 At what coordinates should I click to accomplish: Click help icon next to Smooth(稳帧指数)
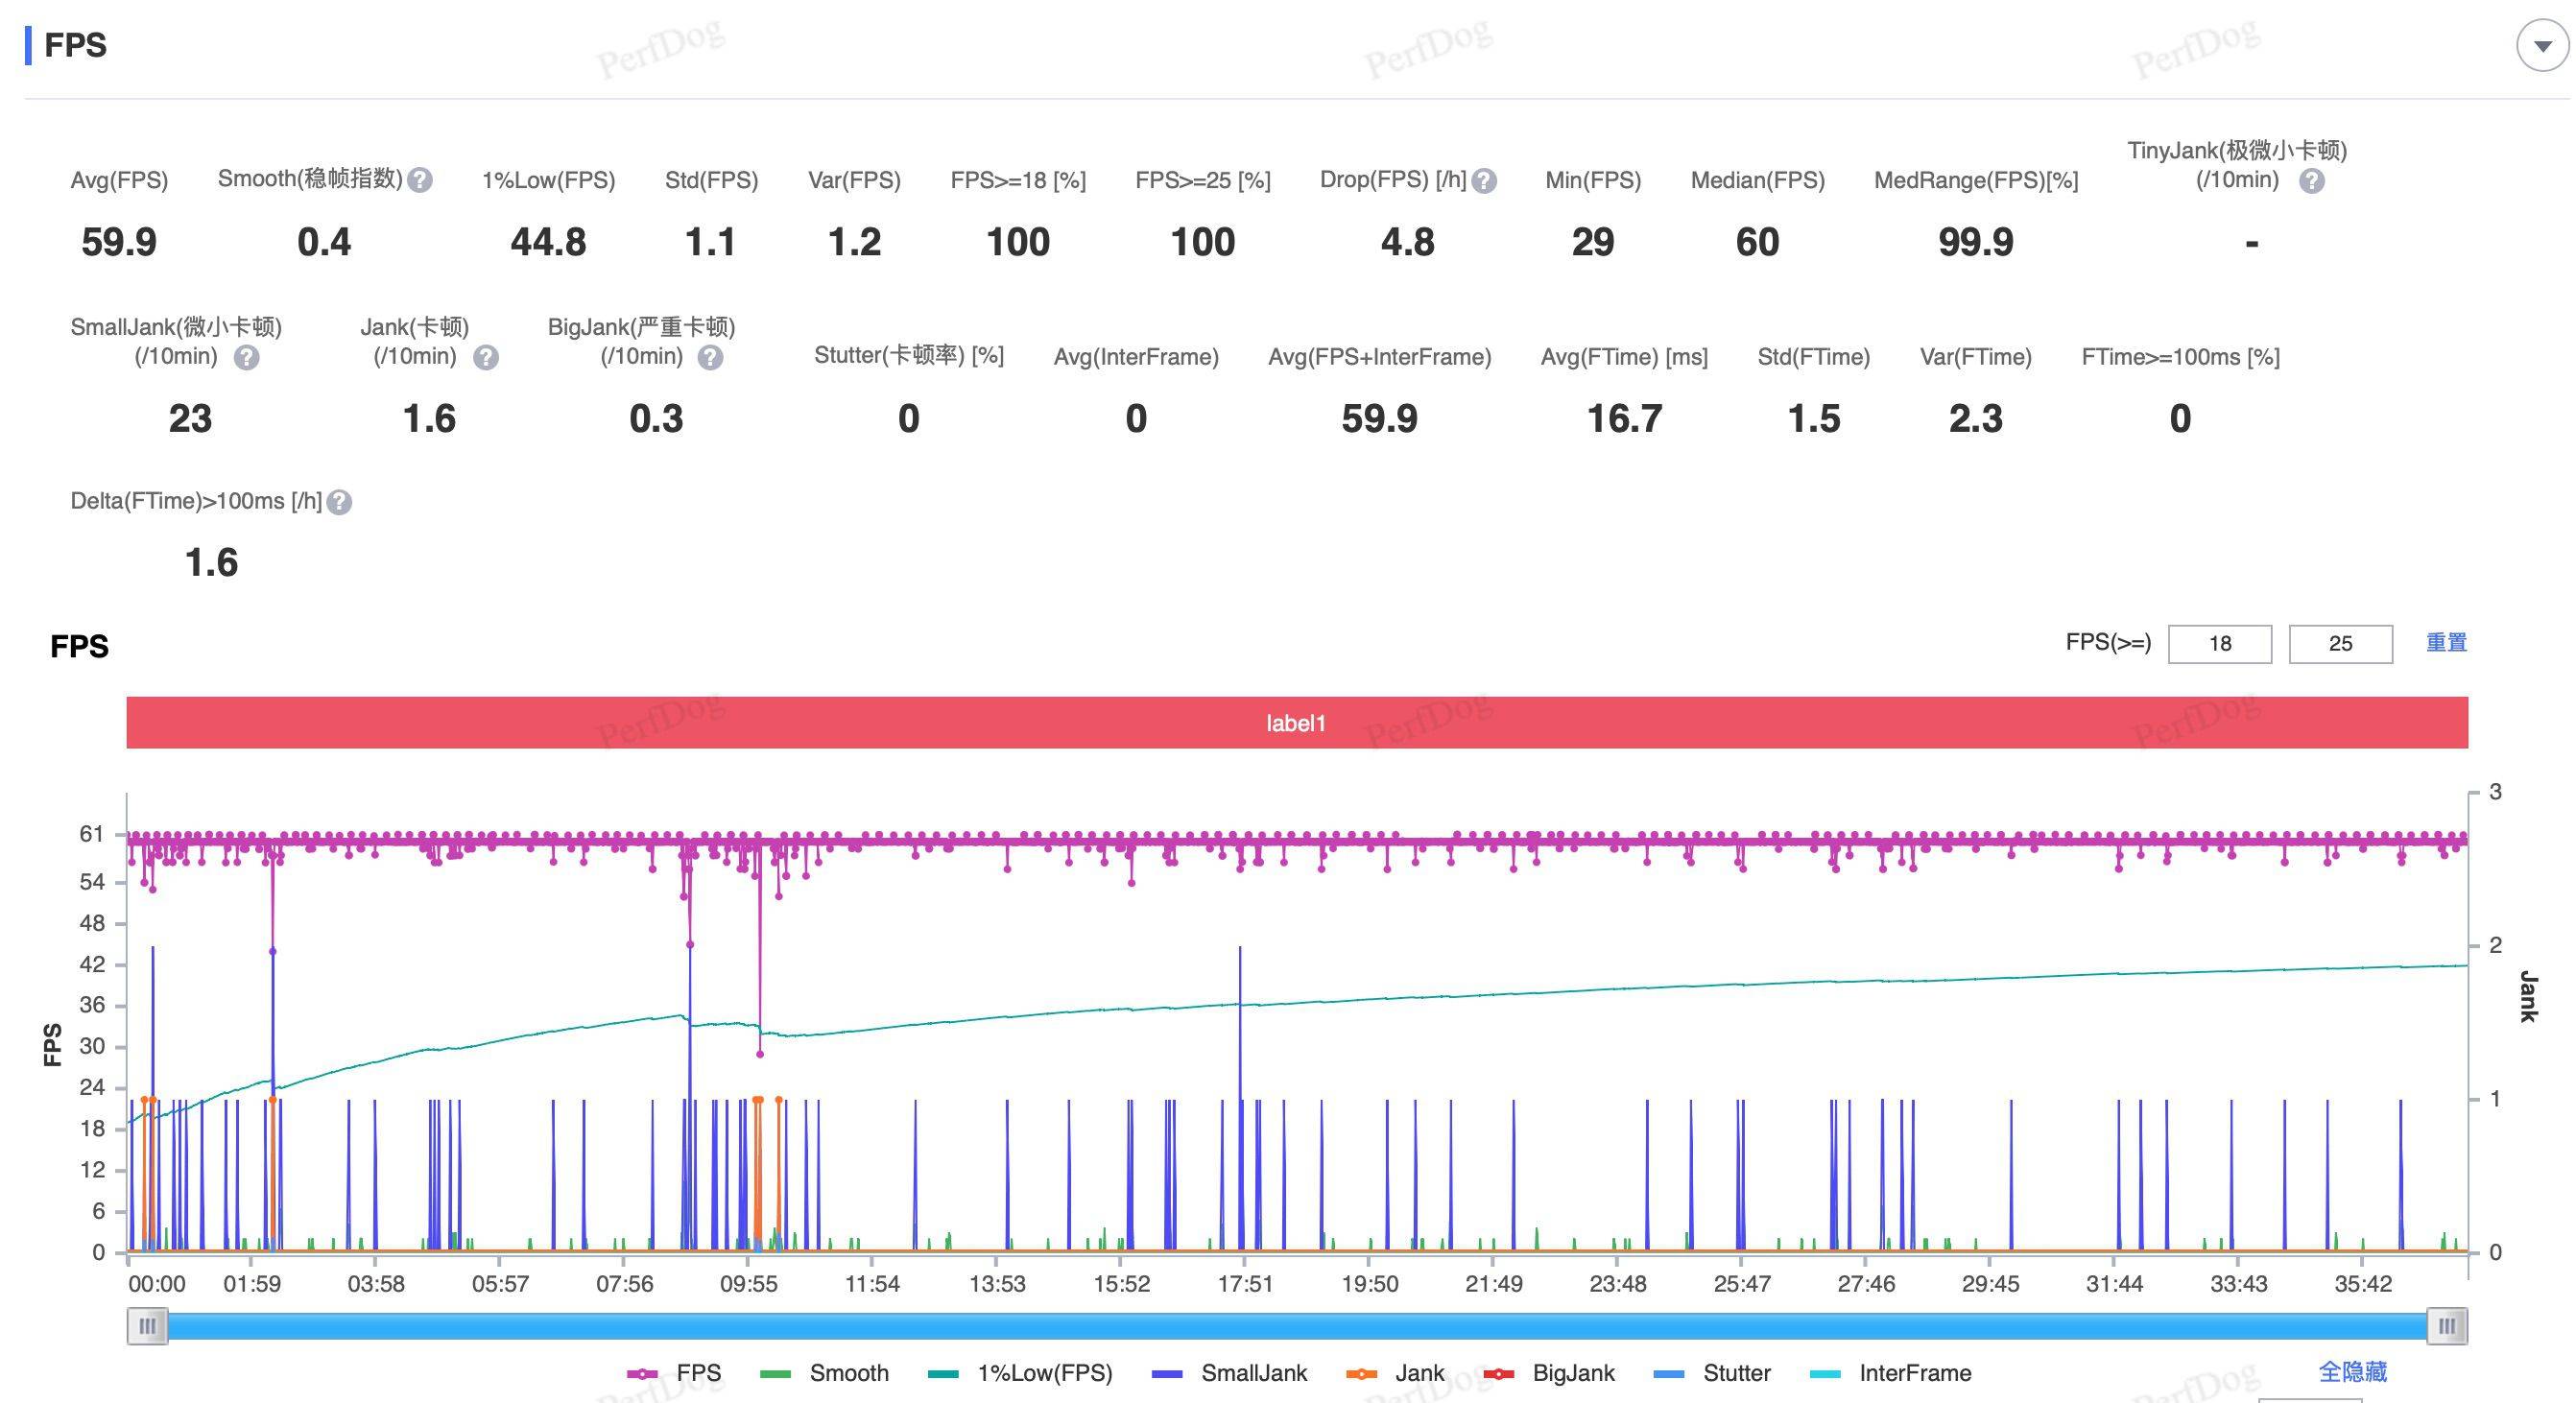(421, 180)
